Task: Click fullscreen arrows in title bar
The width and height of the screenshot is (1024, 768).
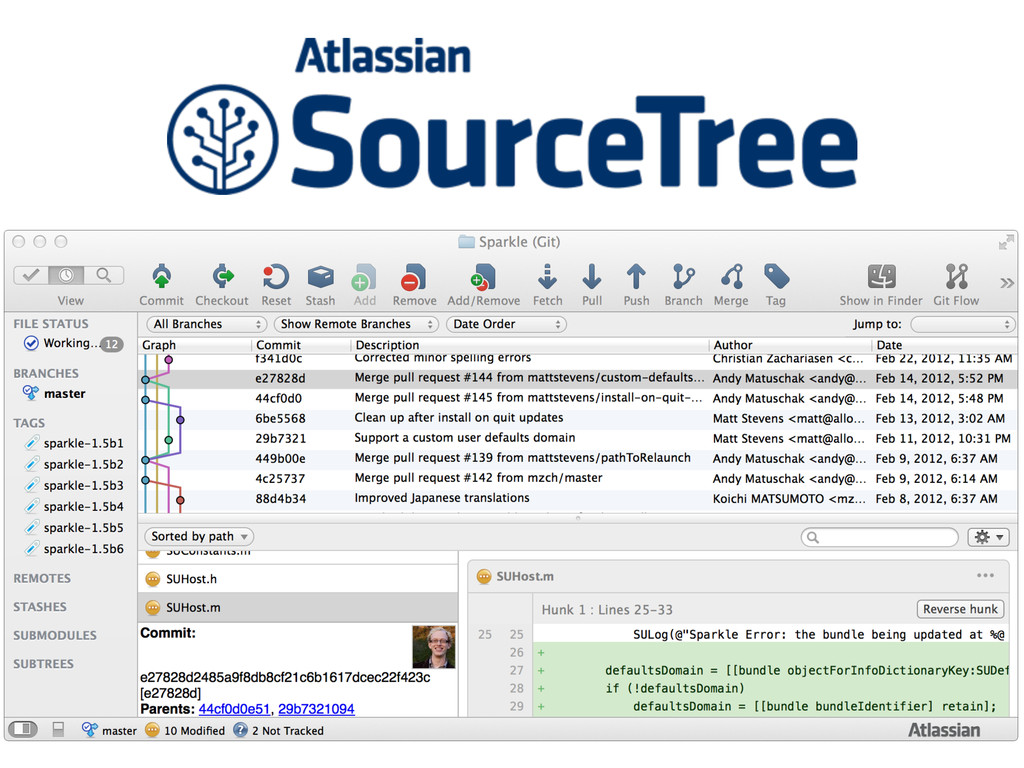Action: (1006, 242)
